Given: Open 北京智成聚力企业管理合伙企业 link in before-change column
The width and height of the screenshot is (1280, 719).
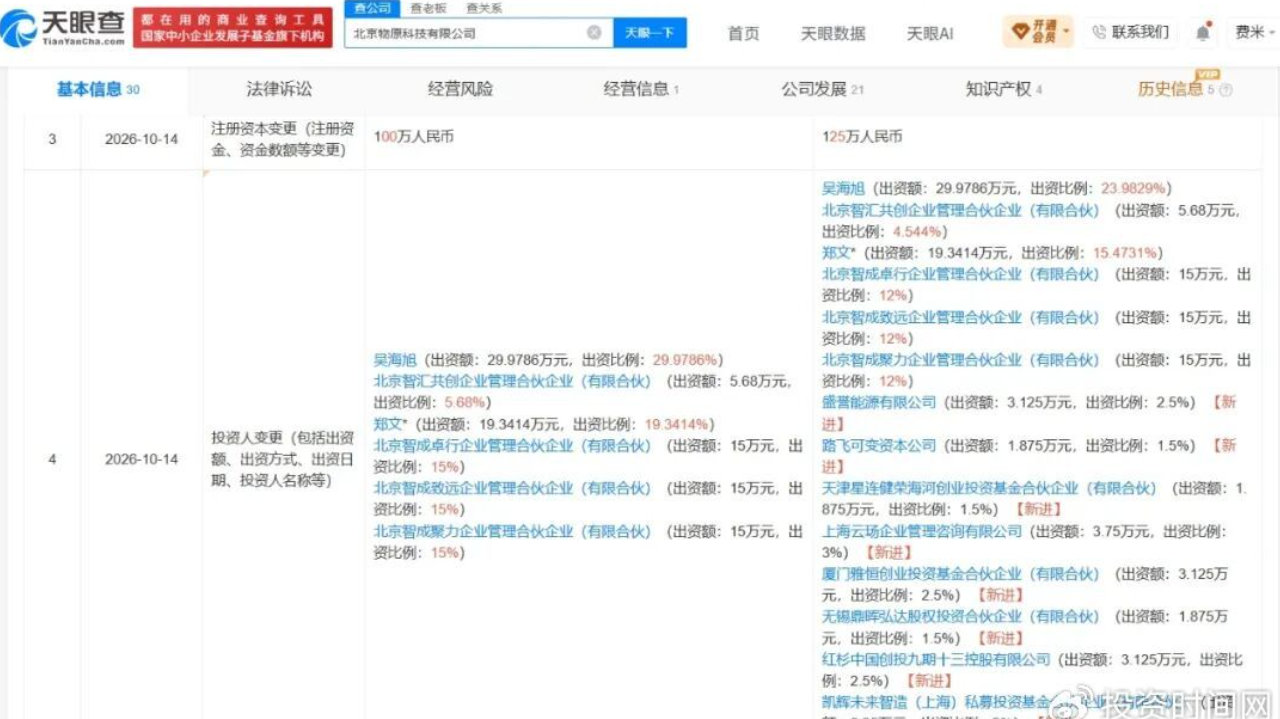Looking at the screenshot, I should pos(512,531).
